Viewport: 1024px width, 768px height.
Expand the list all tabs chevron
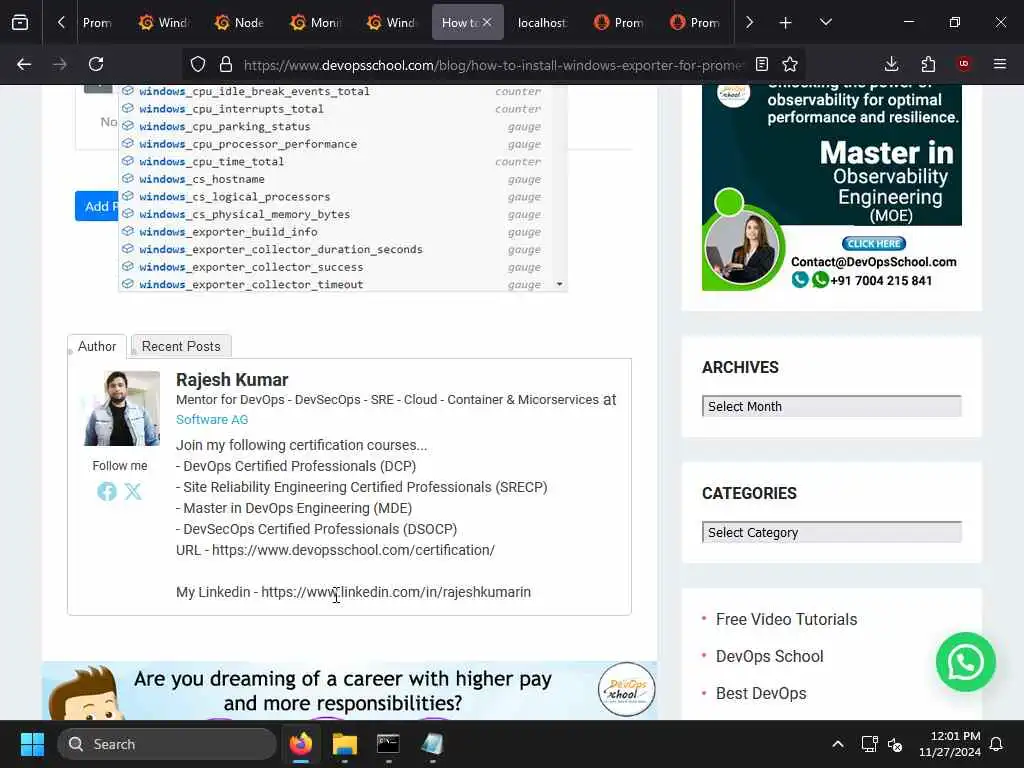coord(825,22)
